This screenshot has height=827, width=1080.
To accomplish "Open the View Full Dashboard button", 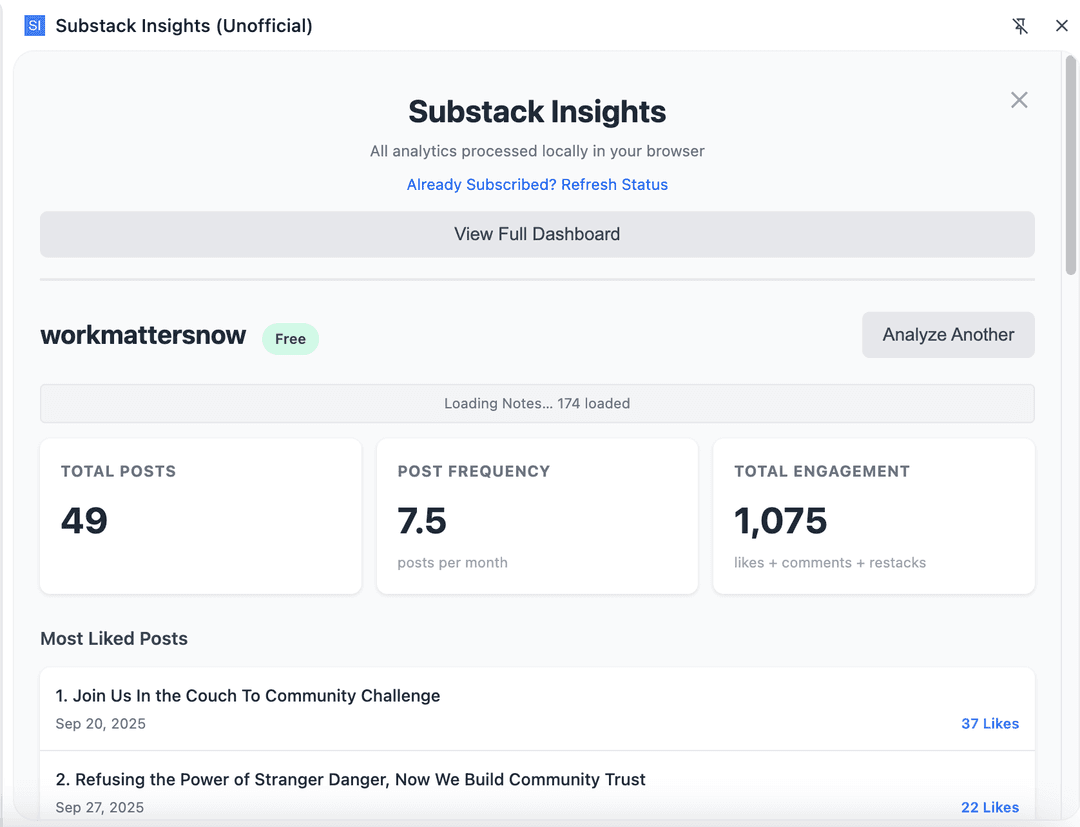I will tap(537, 234).
